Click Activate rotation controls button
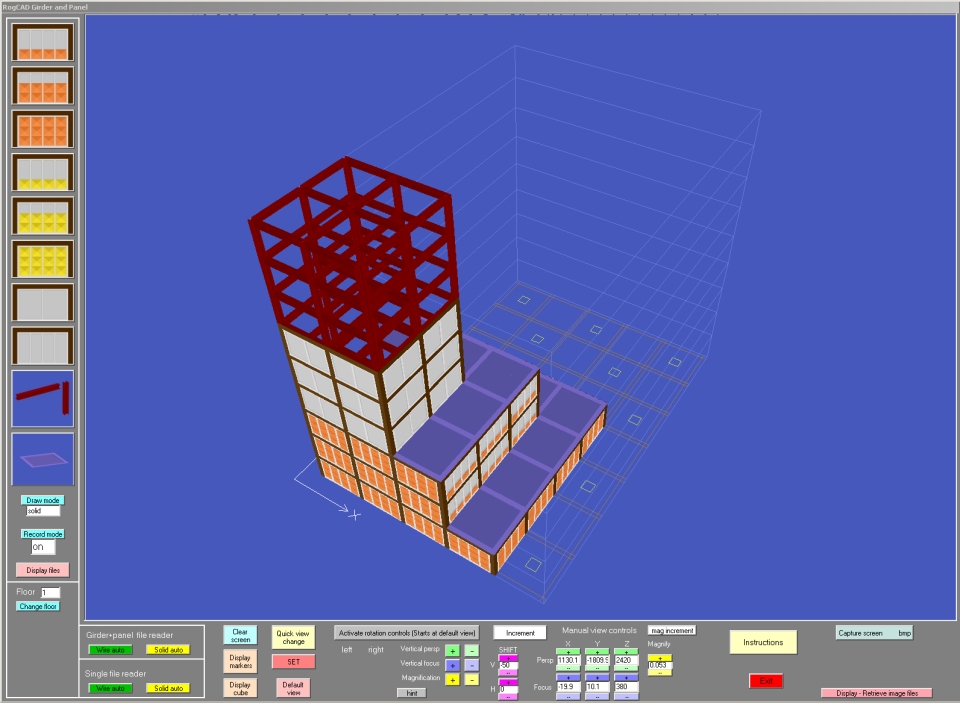 pos(407,633)
